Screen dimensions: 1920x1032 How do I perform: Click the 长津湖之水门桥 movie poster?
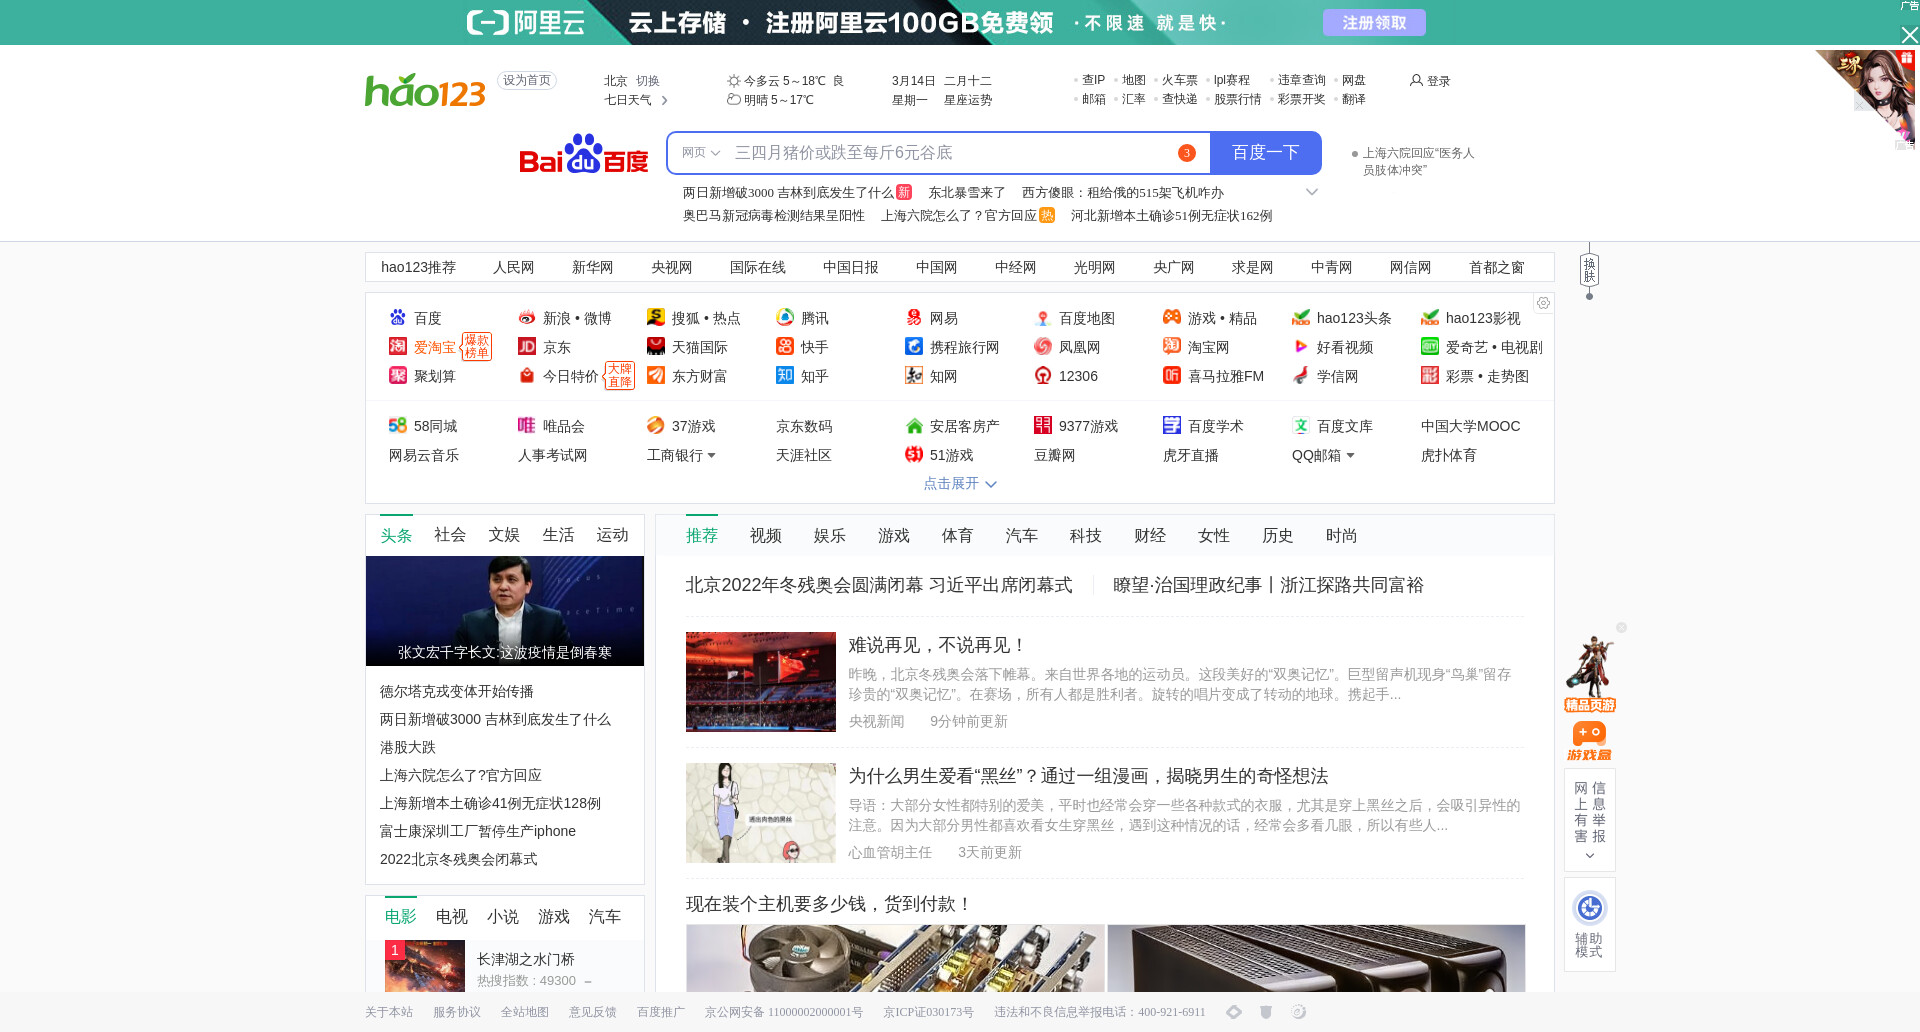pyautogui.click(x=425, y=966)
